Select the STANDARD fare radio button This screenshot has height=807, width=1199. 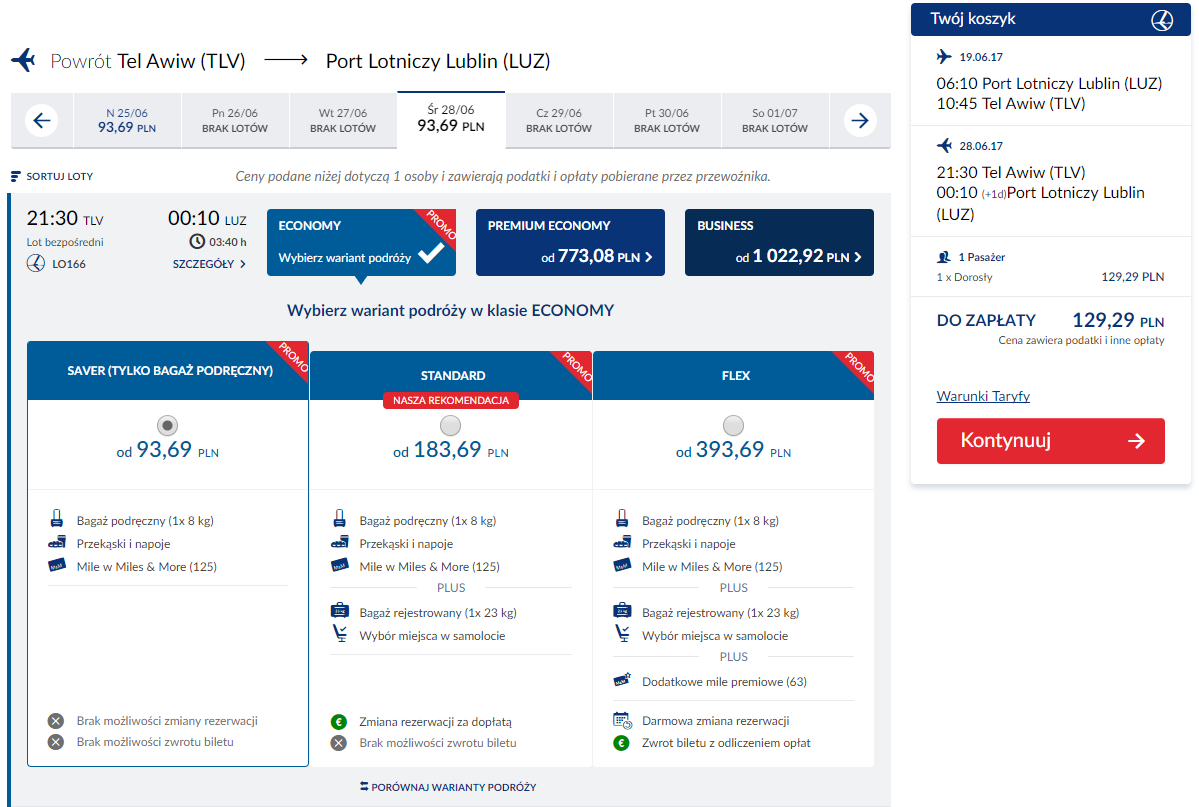(x=450, y=425)
